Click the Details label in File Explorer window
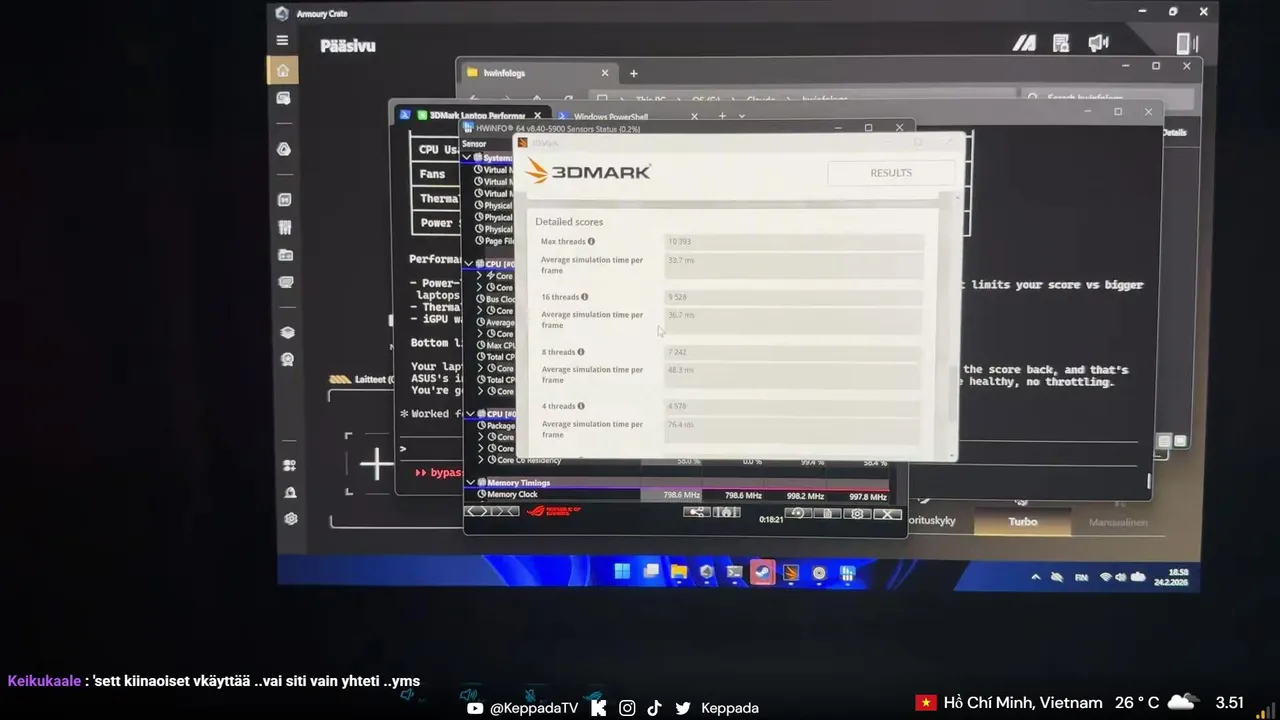1280x720 pixels. 1174,132
